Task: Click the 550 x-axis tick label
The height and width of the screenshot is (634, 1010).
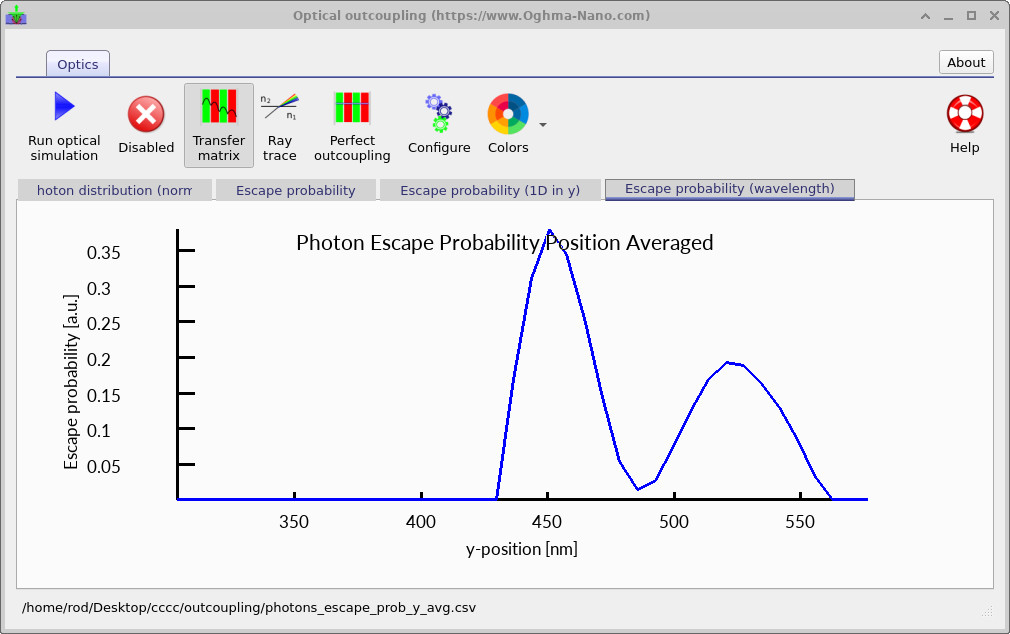Action: click(800, 522)
